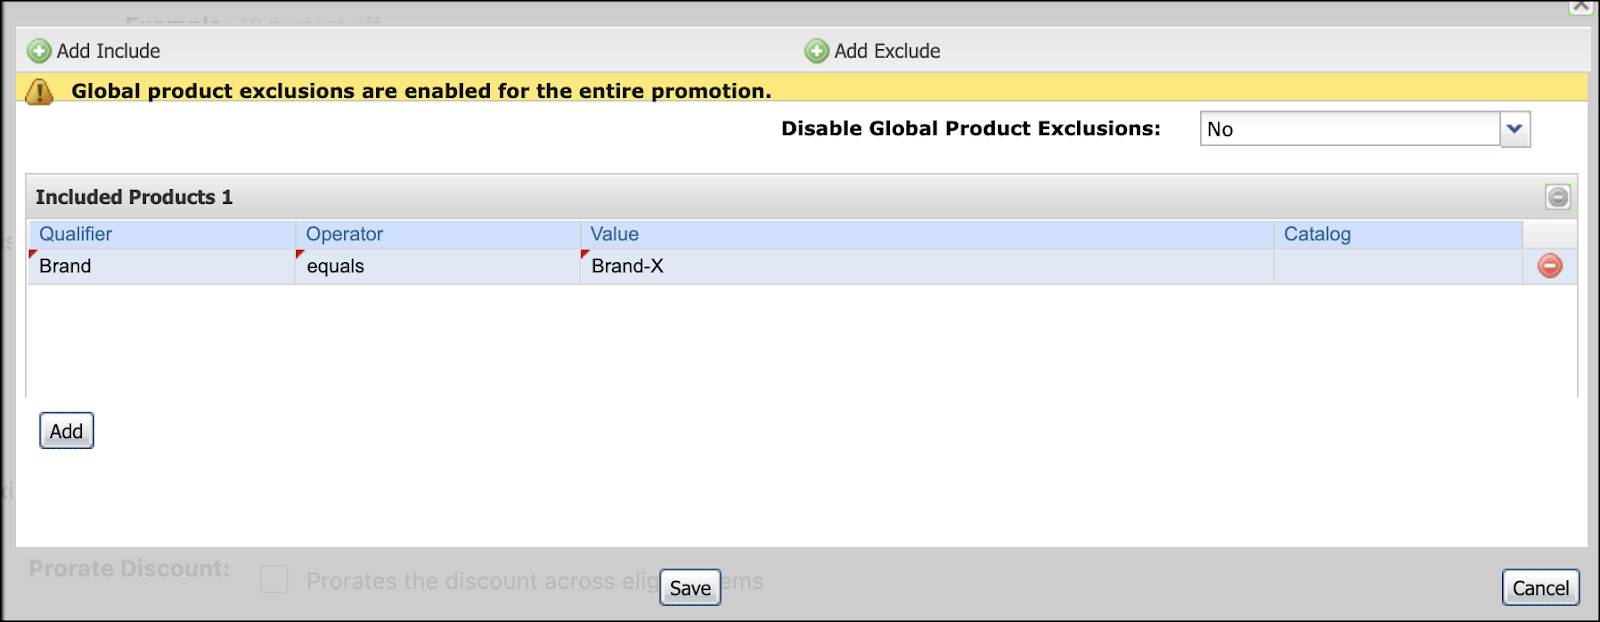Delete the Brand equals Brand-X row

(x=1547, y=265)
